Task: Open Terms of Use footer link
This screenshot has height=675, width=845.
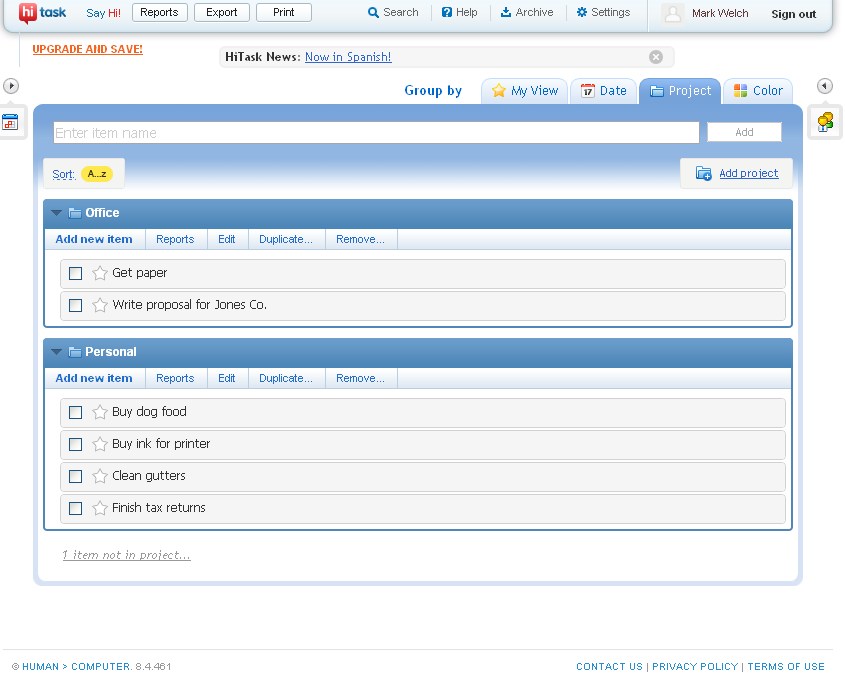Action: pos(786,666)
